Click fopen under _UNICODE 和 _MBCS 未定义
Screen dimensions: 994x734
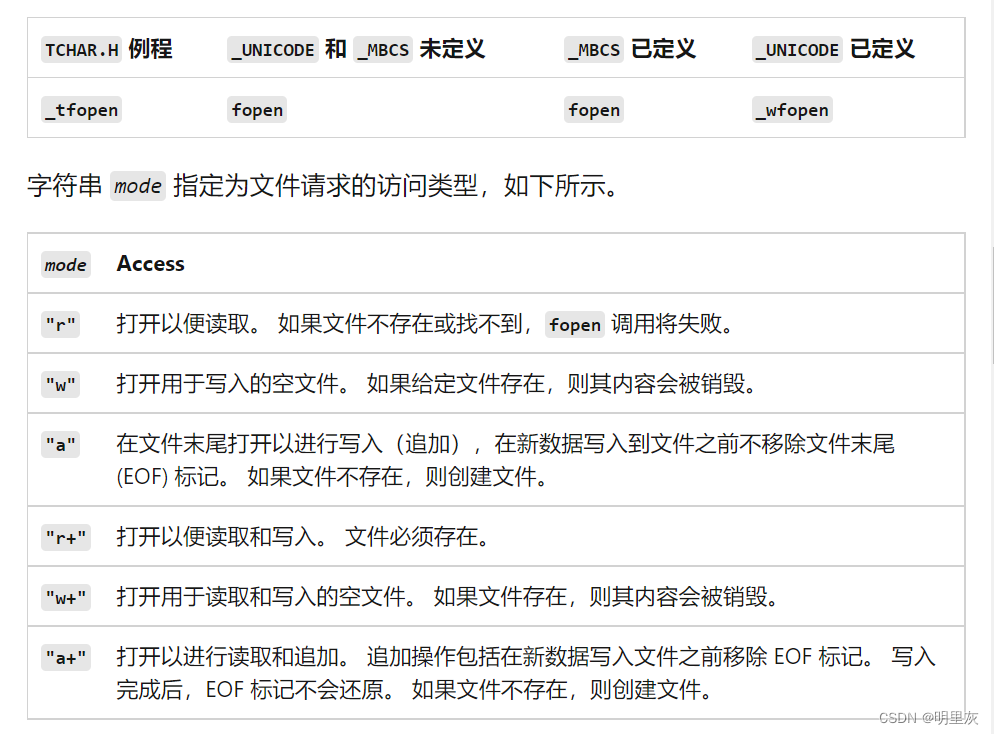click(x=257, y=110)
